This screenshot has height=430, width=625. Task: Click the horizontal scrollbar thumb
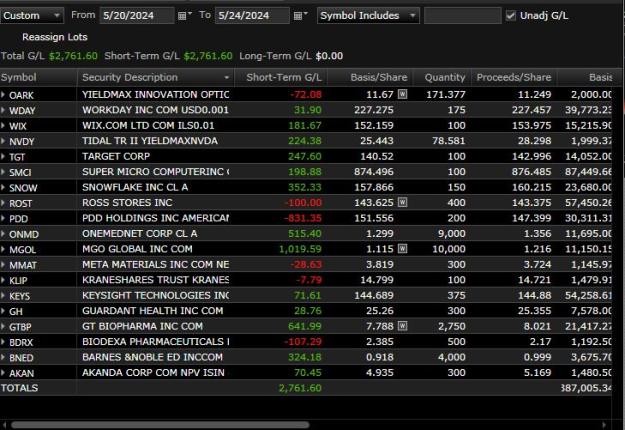click(160, 425)
